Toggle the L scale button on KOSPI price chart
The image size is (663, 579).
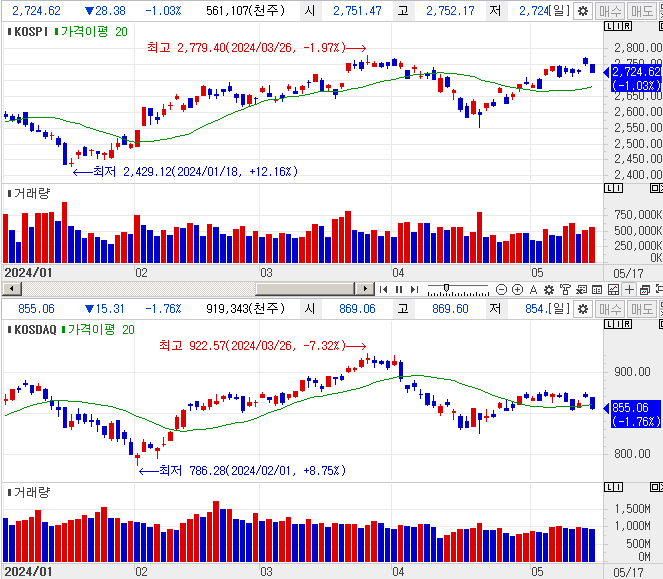[x=609, y=26]
